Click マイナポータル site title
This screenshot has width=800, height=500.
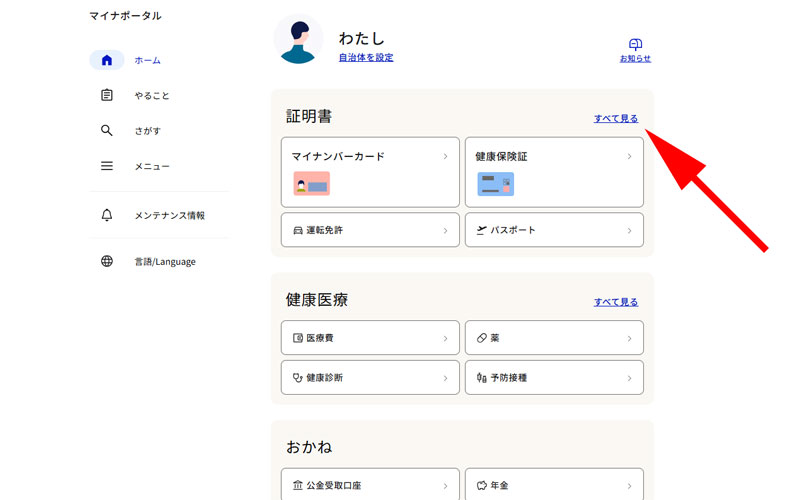pyautogui.click(x=126, y=16)
